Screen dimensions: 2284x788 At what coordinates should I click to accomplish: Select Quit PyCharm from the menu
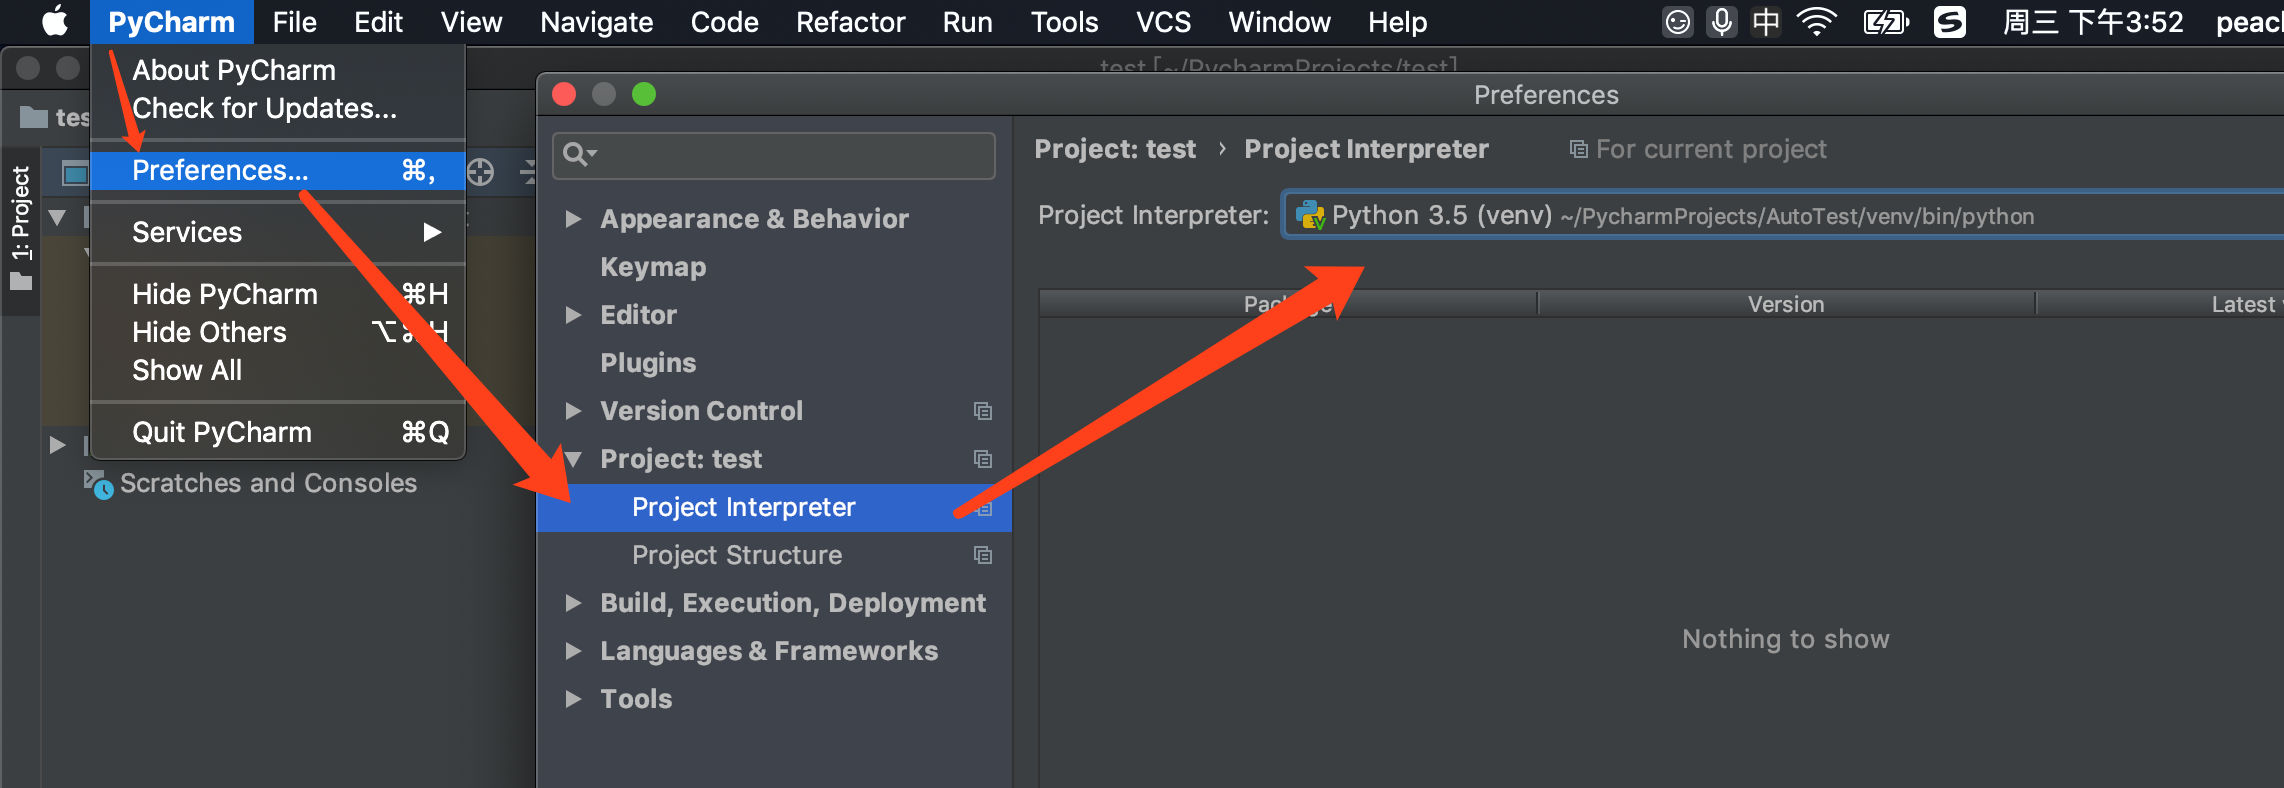(x=222, y=432)
